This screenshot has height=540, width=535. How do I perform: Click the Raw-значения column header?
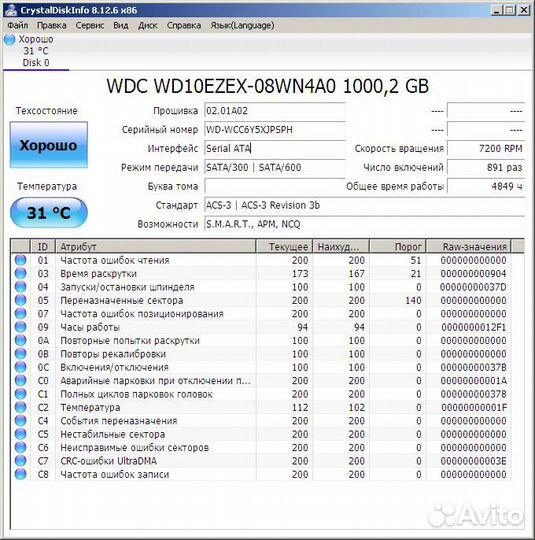click(x=468, y=247)
